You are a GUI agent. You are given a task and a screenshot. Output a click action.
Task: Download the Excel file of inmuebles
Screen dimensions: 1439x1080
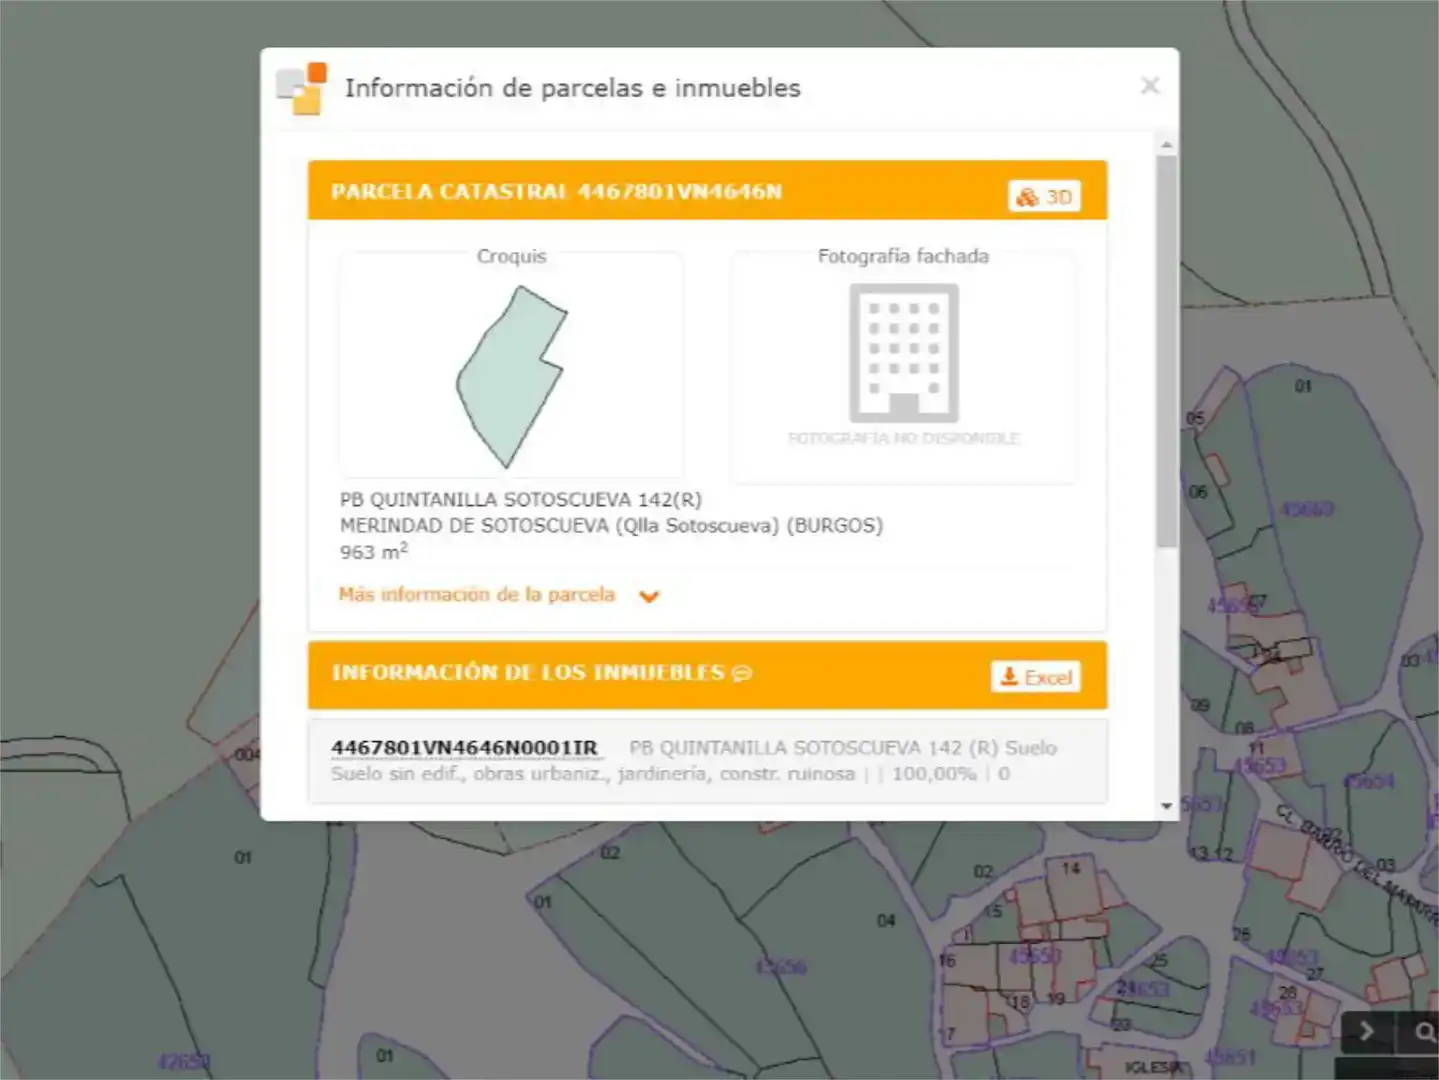(x=1036, y=677)
